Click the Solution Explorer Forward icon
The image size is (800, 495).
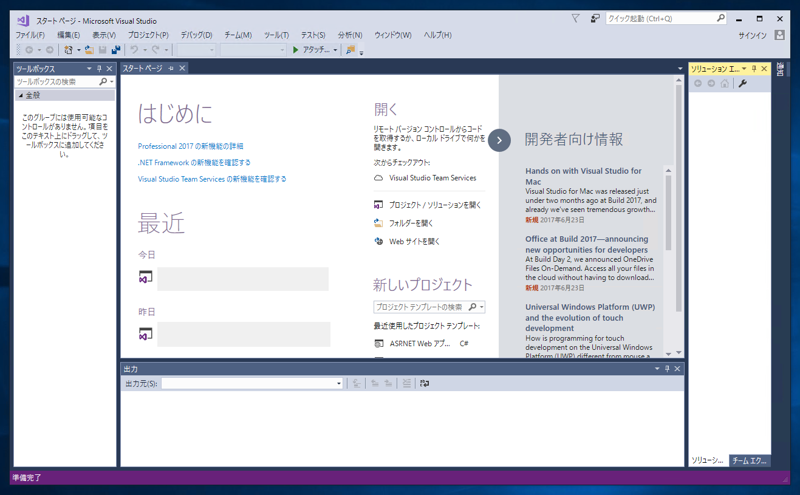pyautogui.click(x=711, y=83)
